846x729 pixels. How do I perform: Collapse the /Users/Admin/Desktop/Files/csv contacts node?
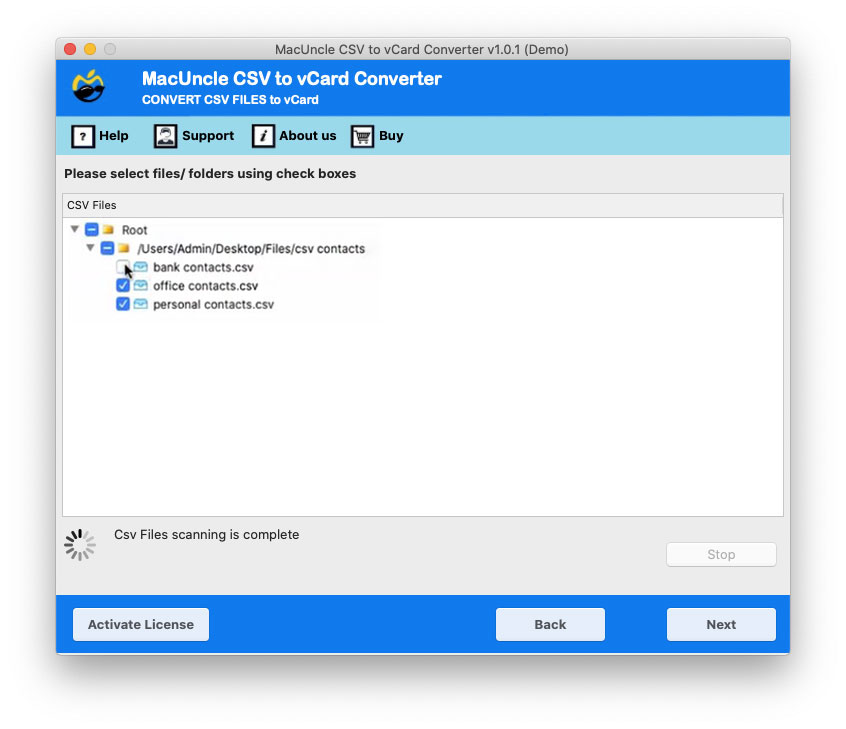click(x=90, y=248)
